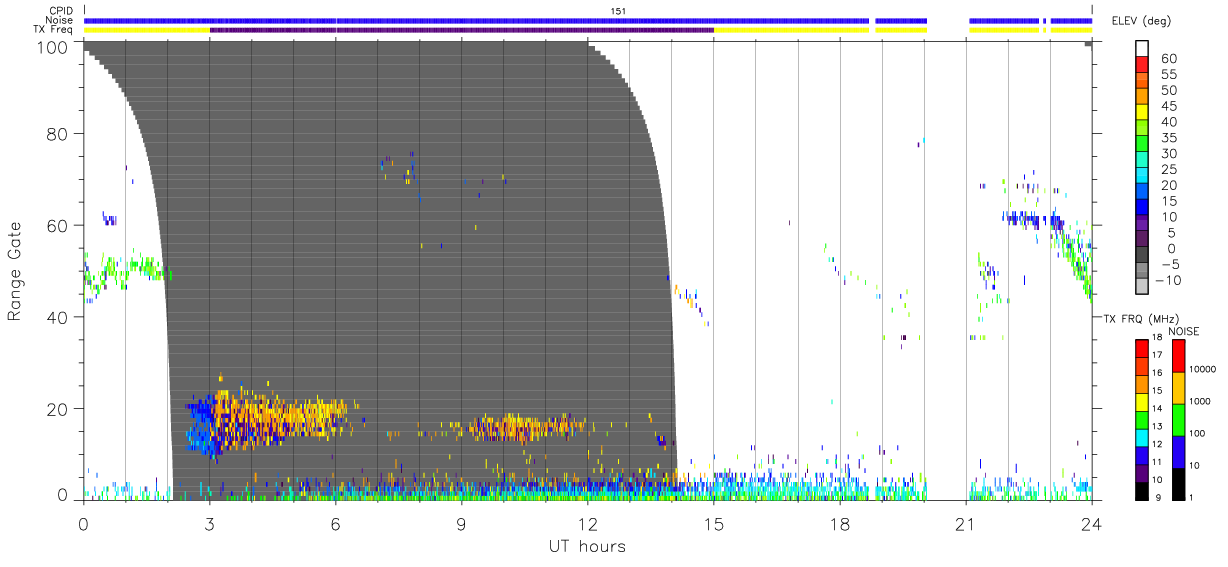Click the CPID value '151' above the plot
Viewport: 1228px width, 567px height.
(619, 11)
